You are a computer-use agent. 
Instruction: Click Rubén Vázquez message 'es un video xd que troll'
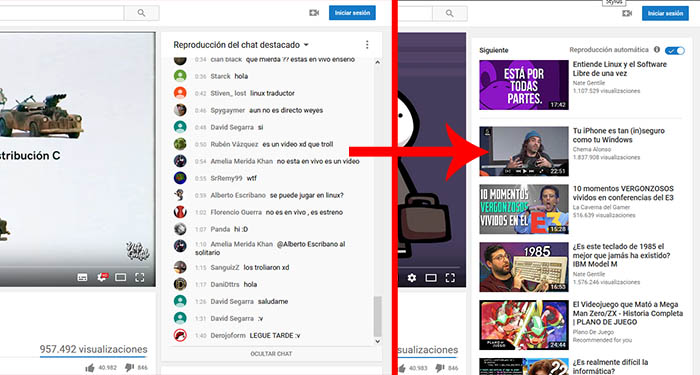pos(298,144)
